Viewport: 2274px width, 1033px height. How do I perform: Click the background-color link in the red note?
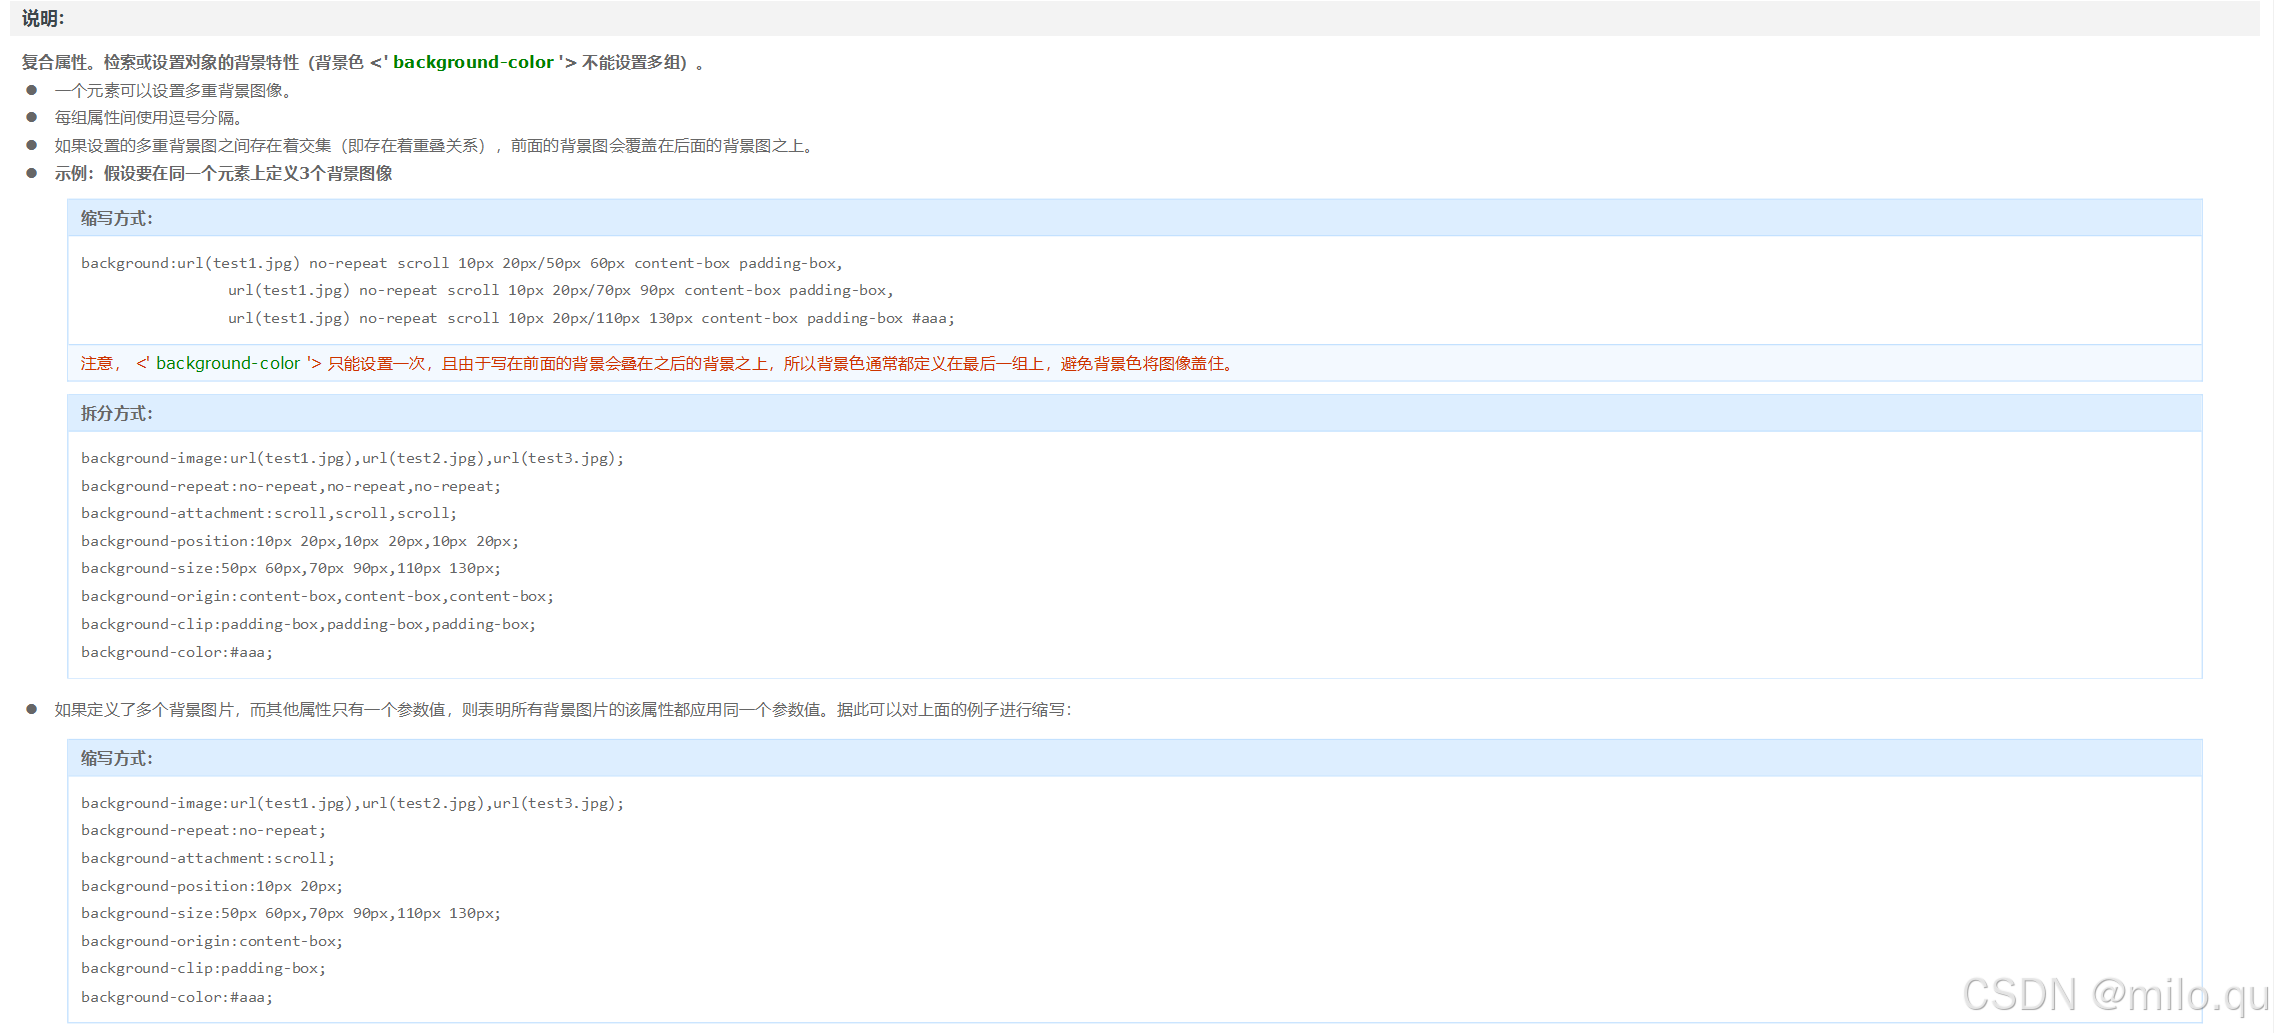pyautogui.click(x=228, y=363)
